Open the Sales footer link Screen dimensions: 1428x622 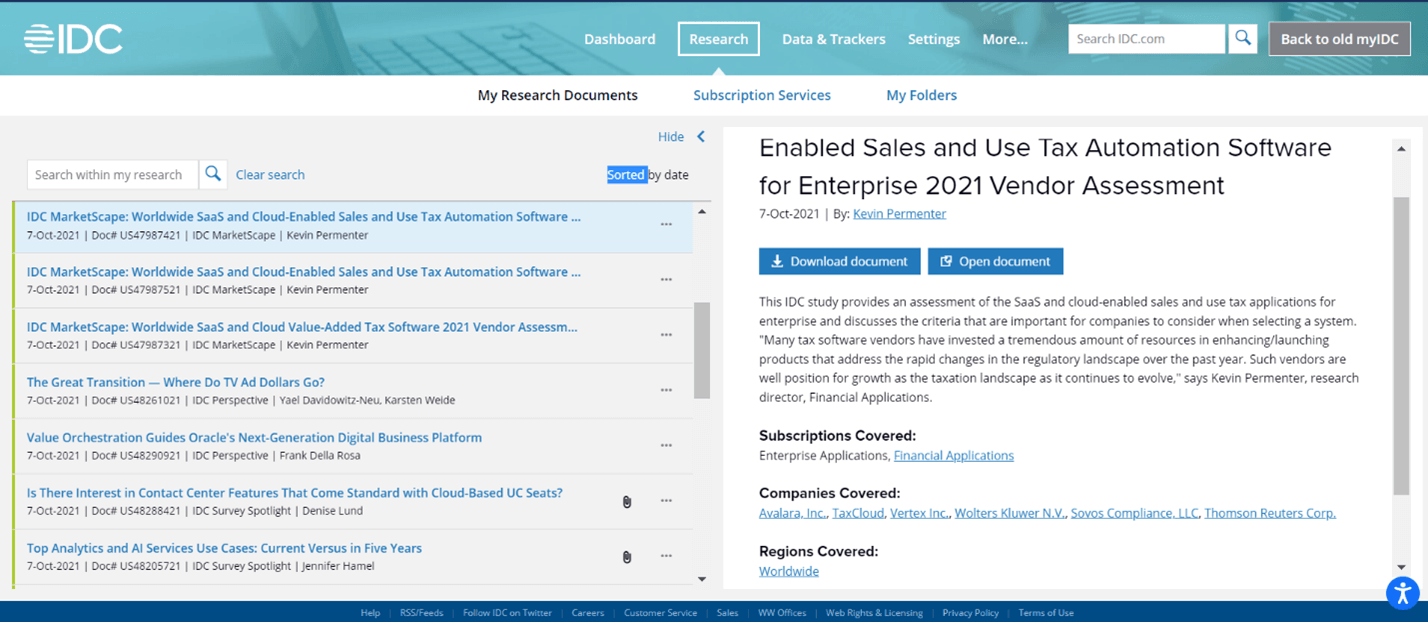[727, 613]
